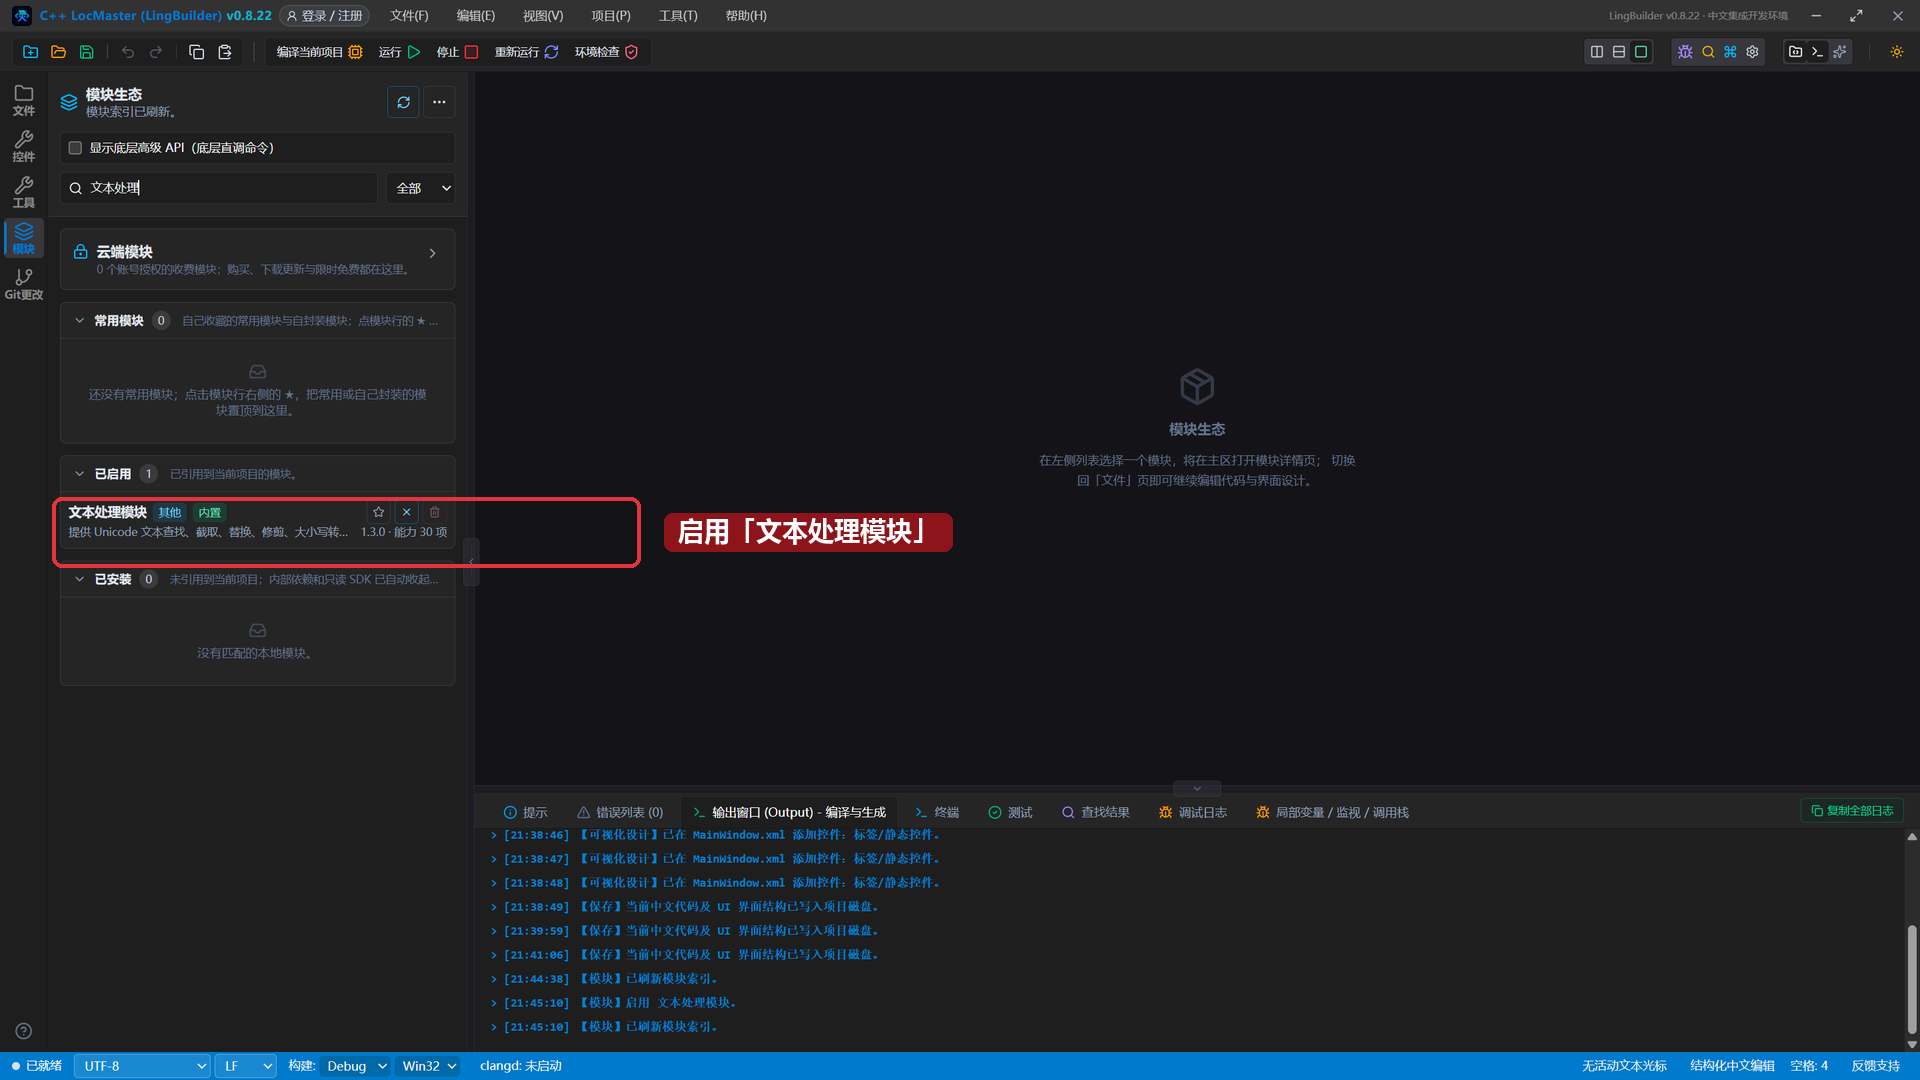
Task: Expand 云端模块 card arrow
Action: click(x=432, y=254)
